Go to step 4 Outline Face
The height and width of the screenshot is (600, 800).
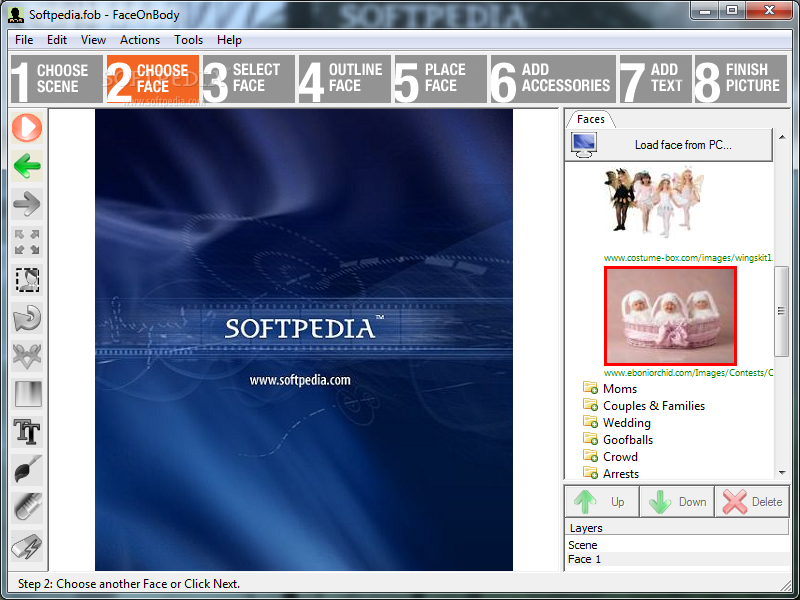[344, 80]
